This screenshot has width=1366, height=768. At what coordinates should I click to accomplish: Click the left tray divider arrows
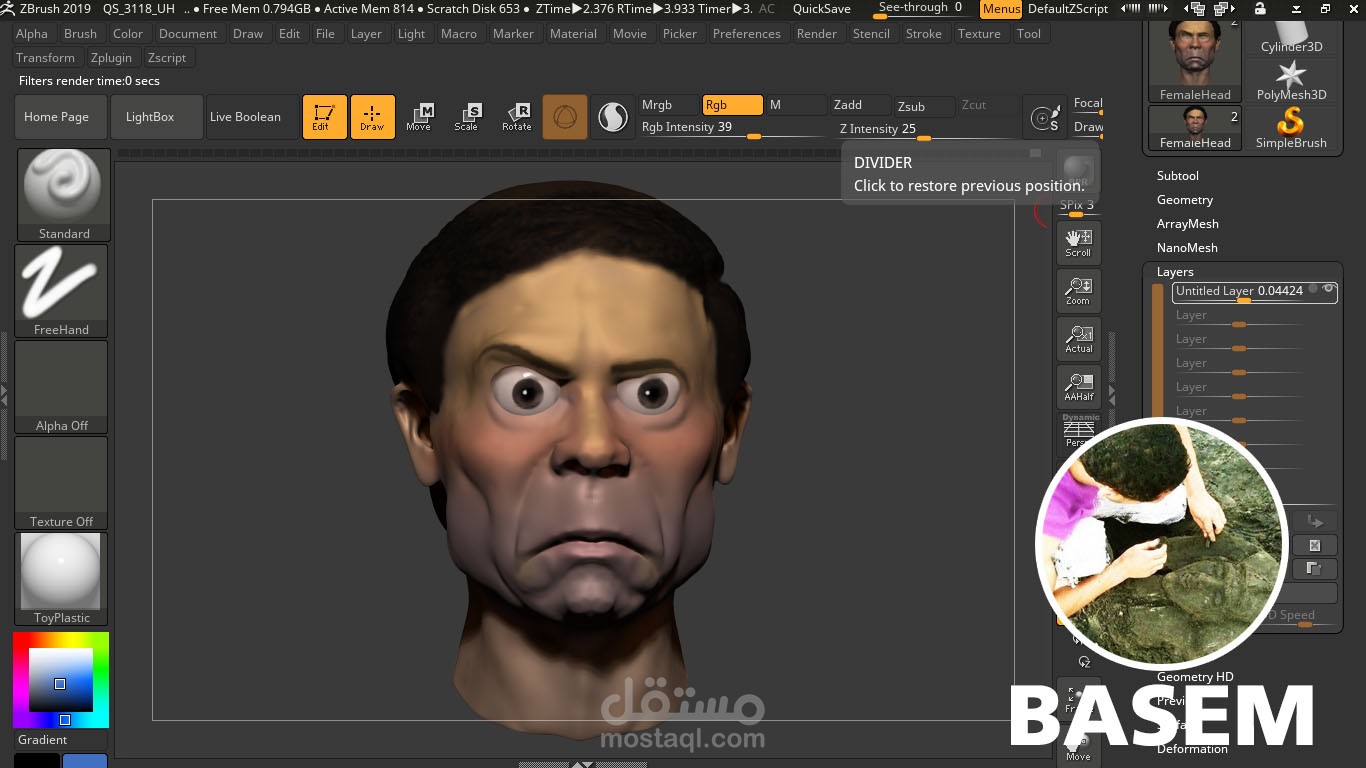tap(4, 395)
